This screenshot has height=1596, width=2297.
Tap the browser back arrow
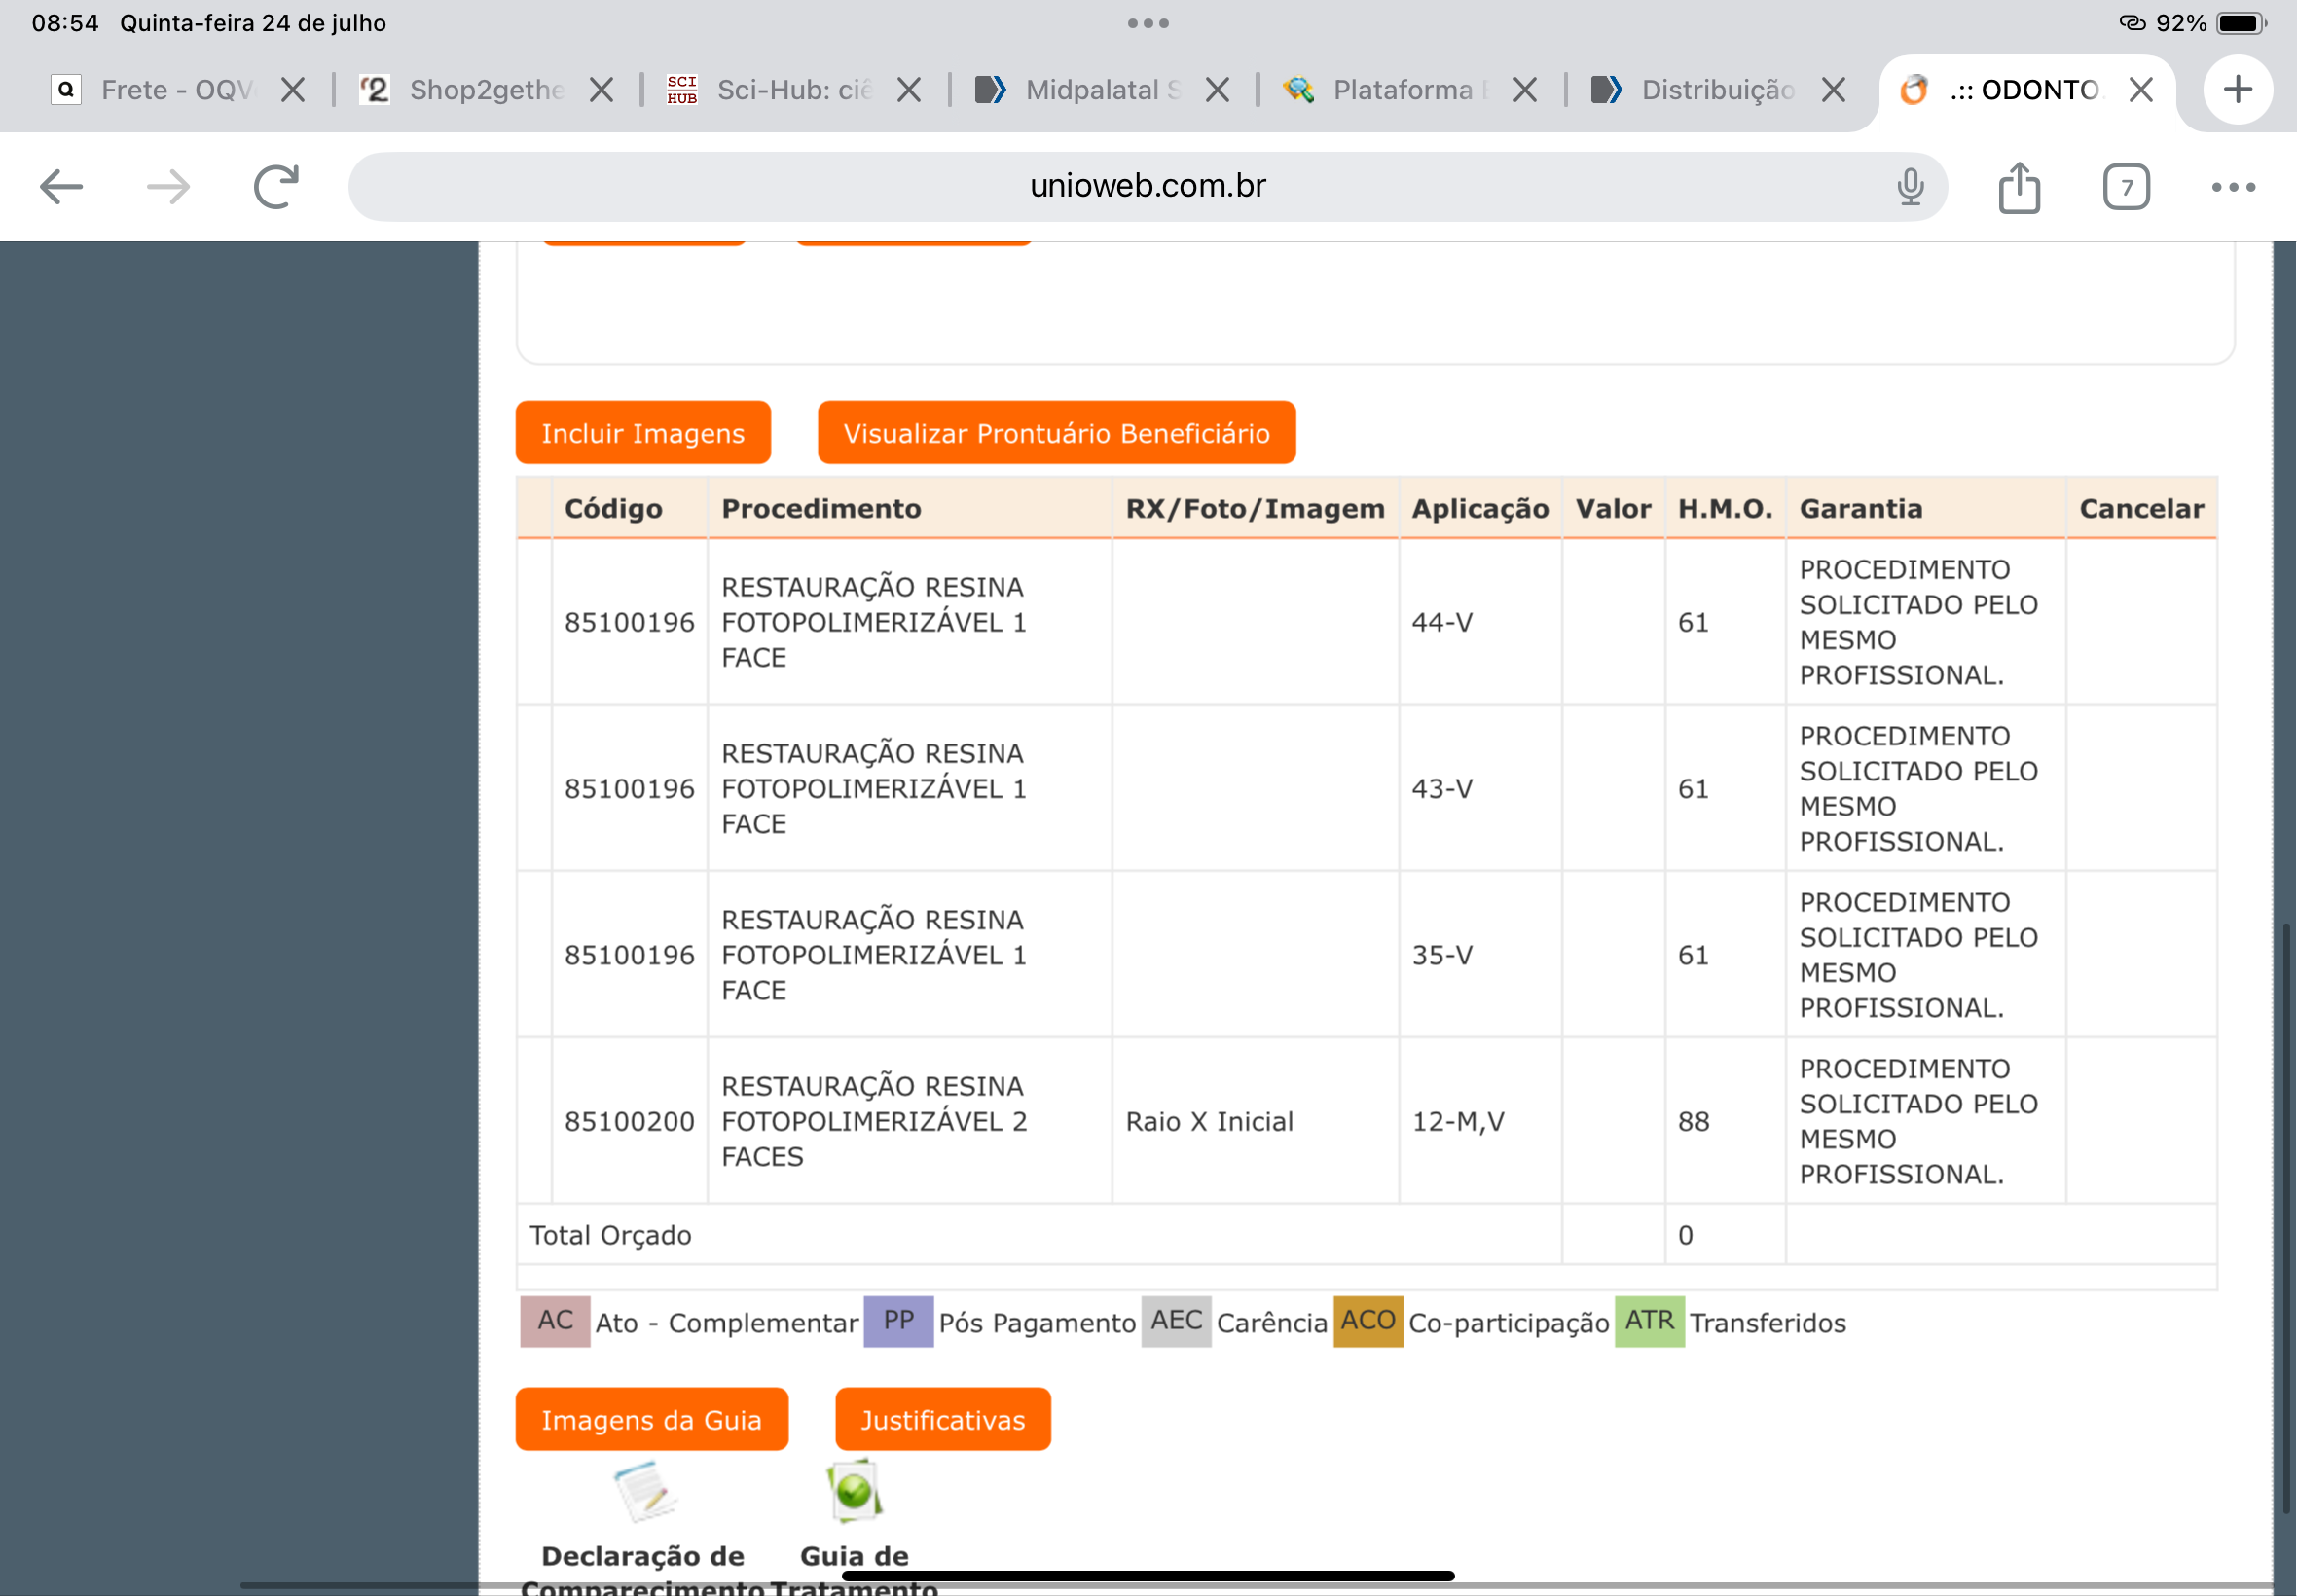click(x=61, y=187)
